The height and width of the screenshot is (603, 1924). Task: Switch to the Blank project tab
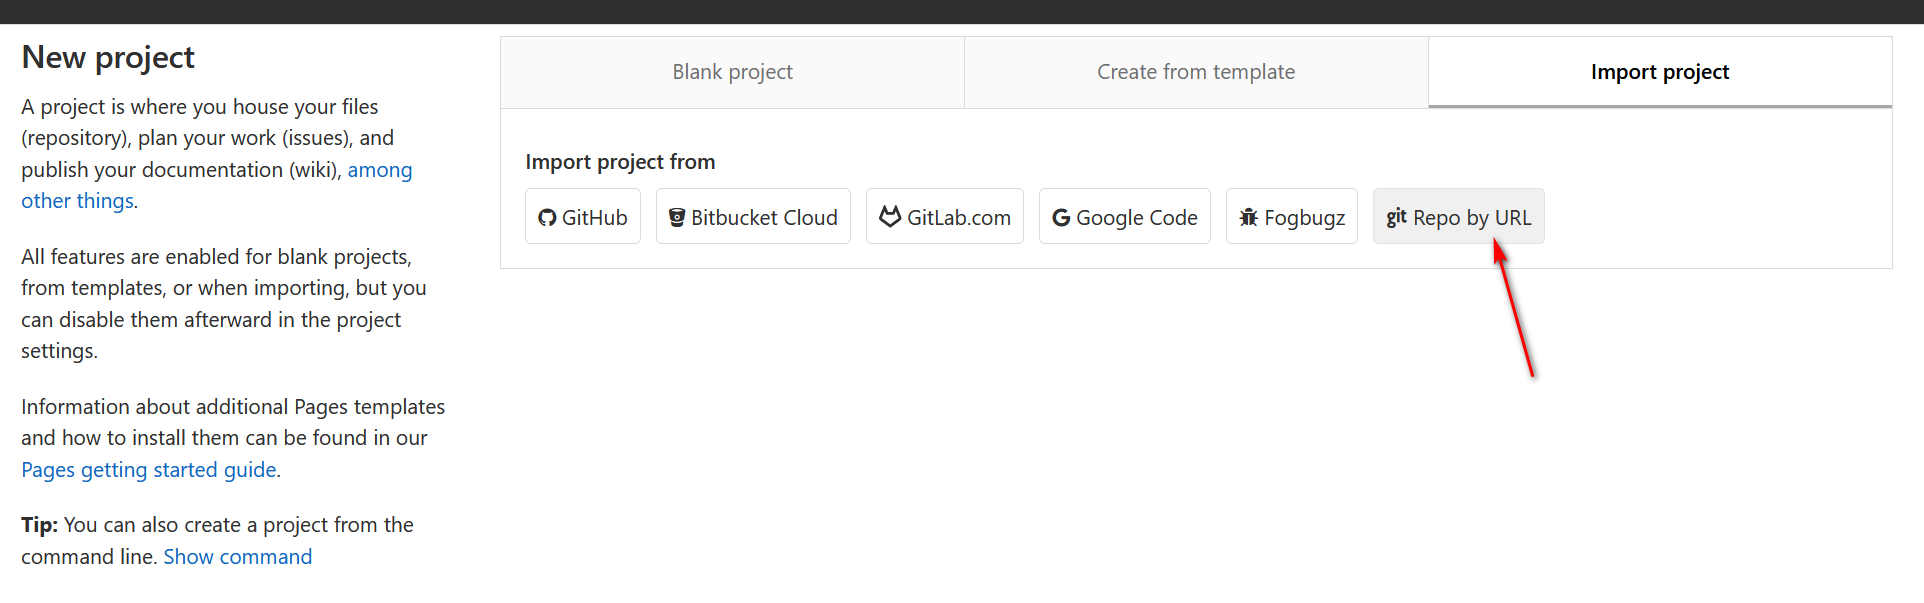coord(732,72)
